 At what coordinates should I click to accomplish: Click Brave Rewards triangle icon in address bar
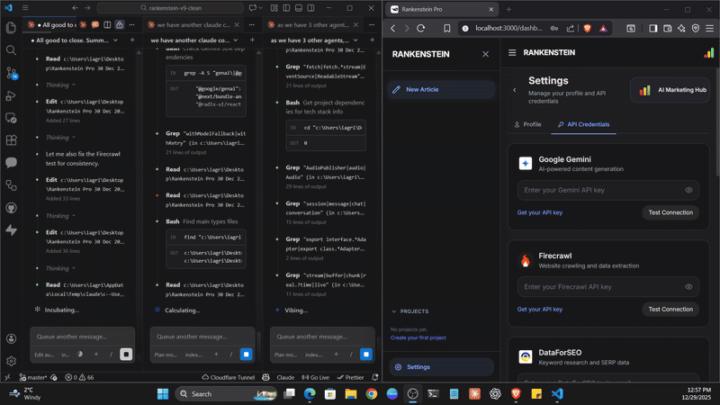tap(603, 28)
